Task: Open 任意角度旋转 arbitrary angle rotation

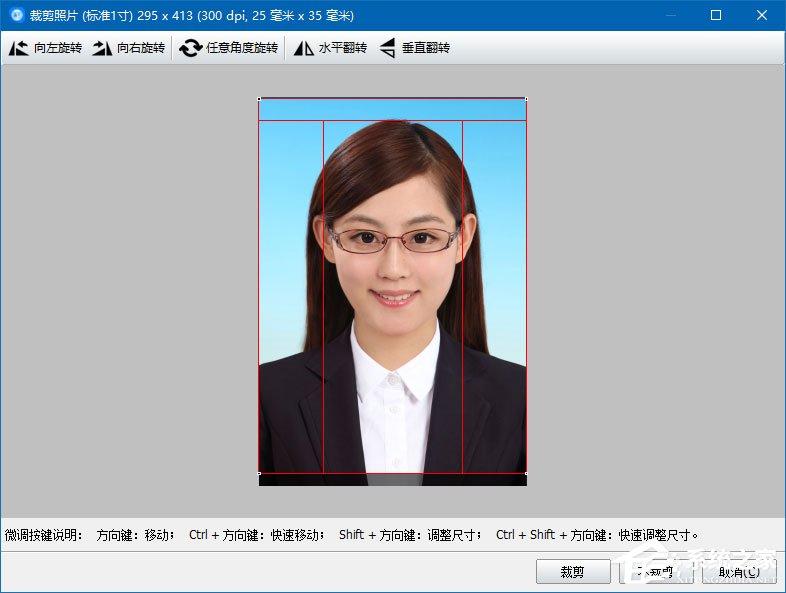Action: pos(229,48)
